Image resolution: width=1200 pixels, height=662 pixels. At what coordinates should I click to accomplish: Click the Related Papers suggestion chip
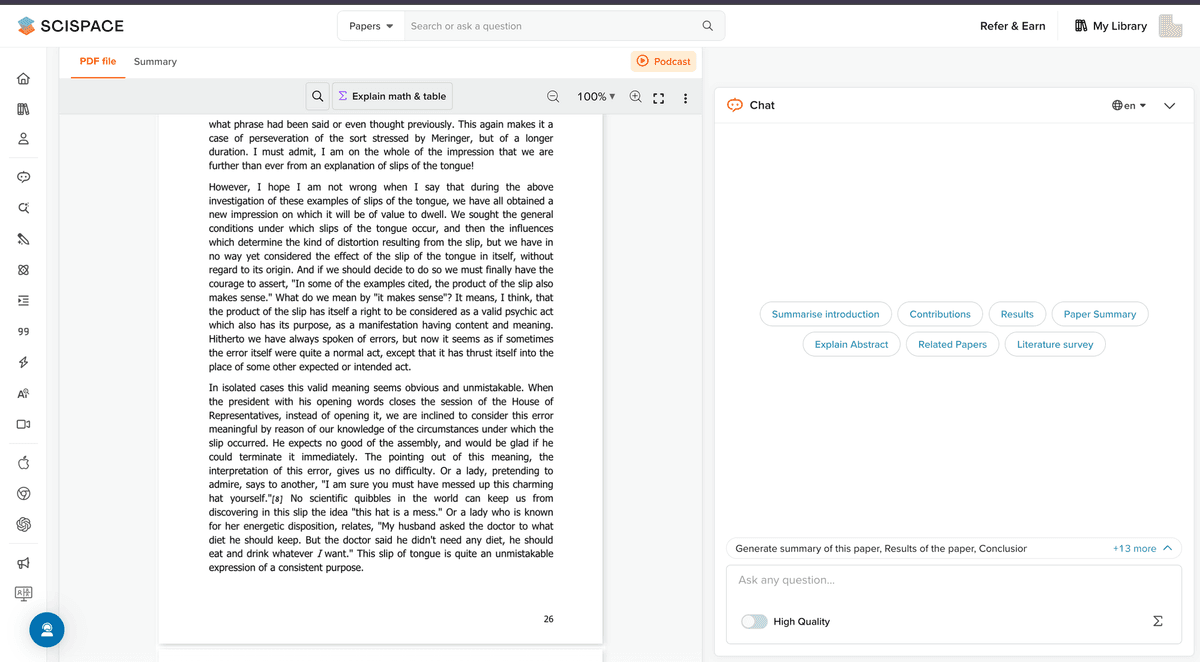pos(952,344)
